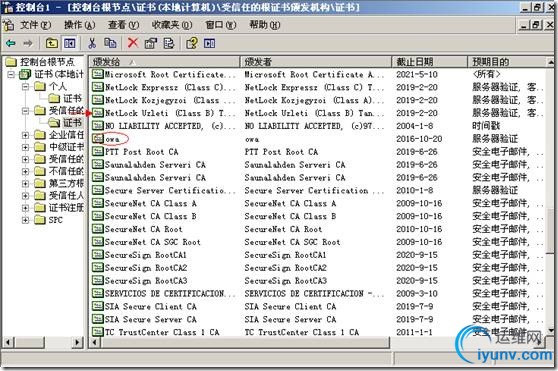Click the tree pane right scroll arrow
This screenshot has height=371, width=558.
[x=77, y=343]
